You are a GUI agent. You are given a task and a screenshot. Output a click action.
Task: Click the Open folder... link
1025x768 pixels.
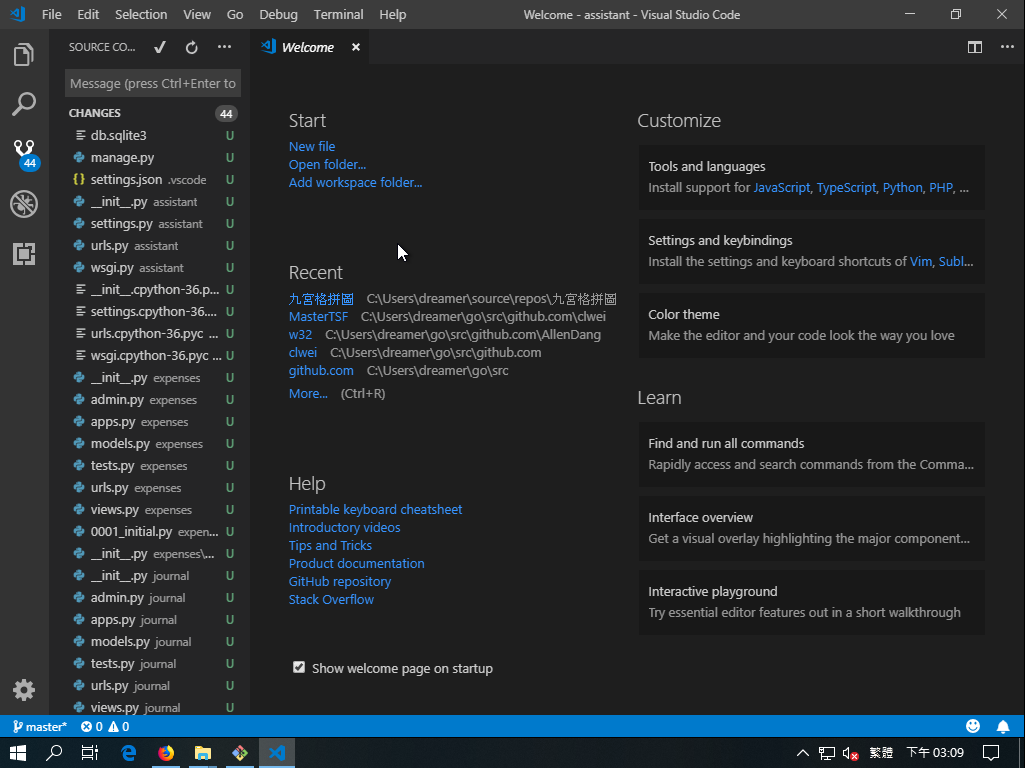pyautogui.click(x=327, y=164)
